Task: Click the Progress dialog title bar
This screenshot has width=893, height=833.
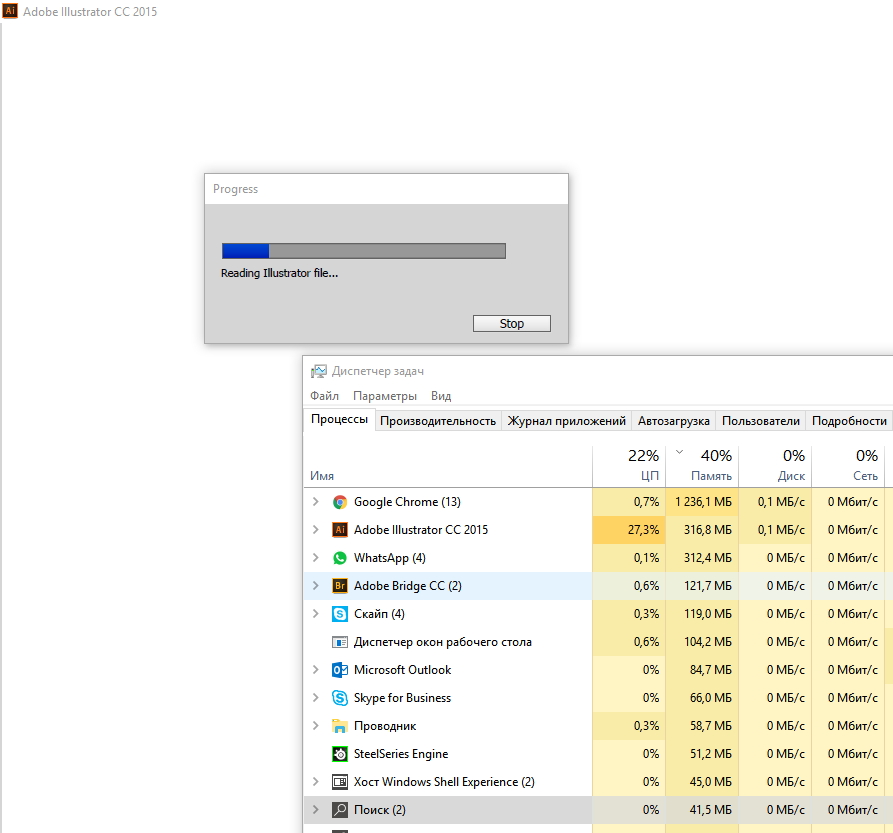Action: point(386,189)
